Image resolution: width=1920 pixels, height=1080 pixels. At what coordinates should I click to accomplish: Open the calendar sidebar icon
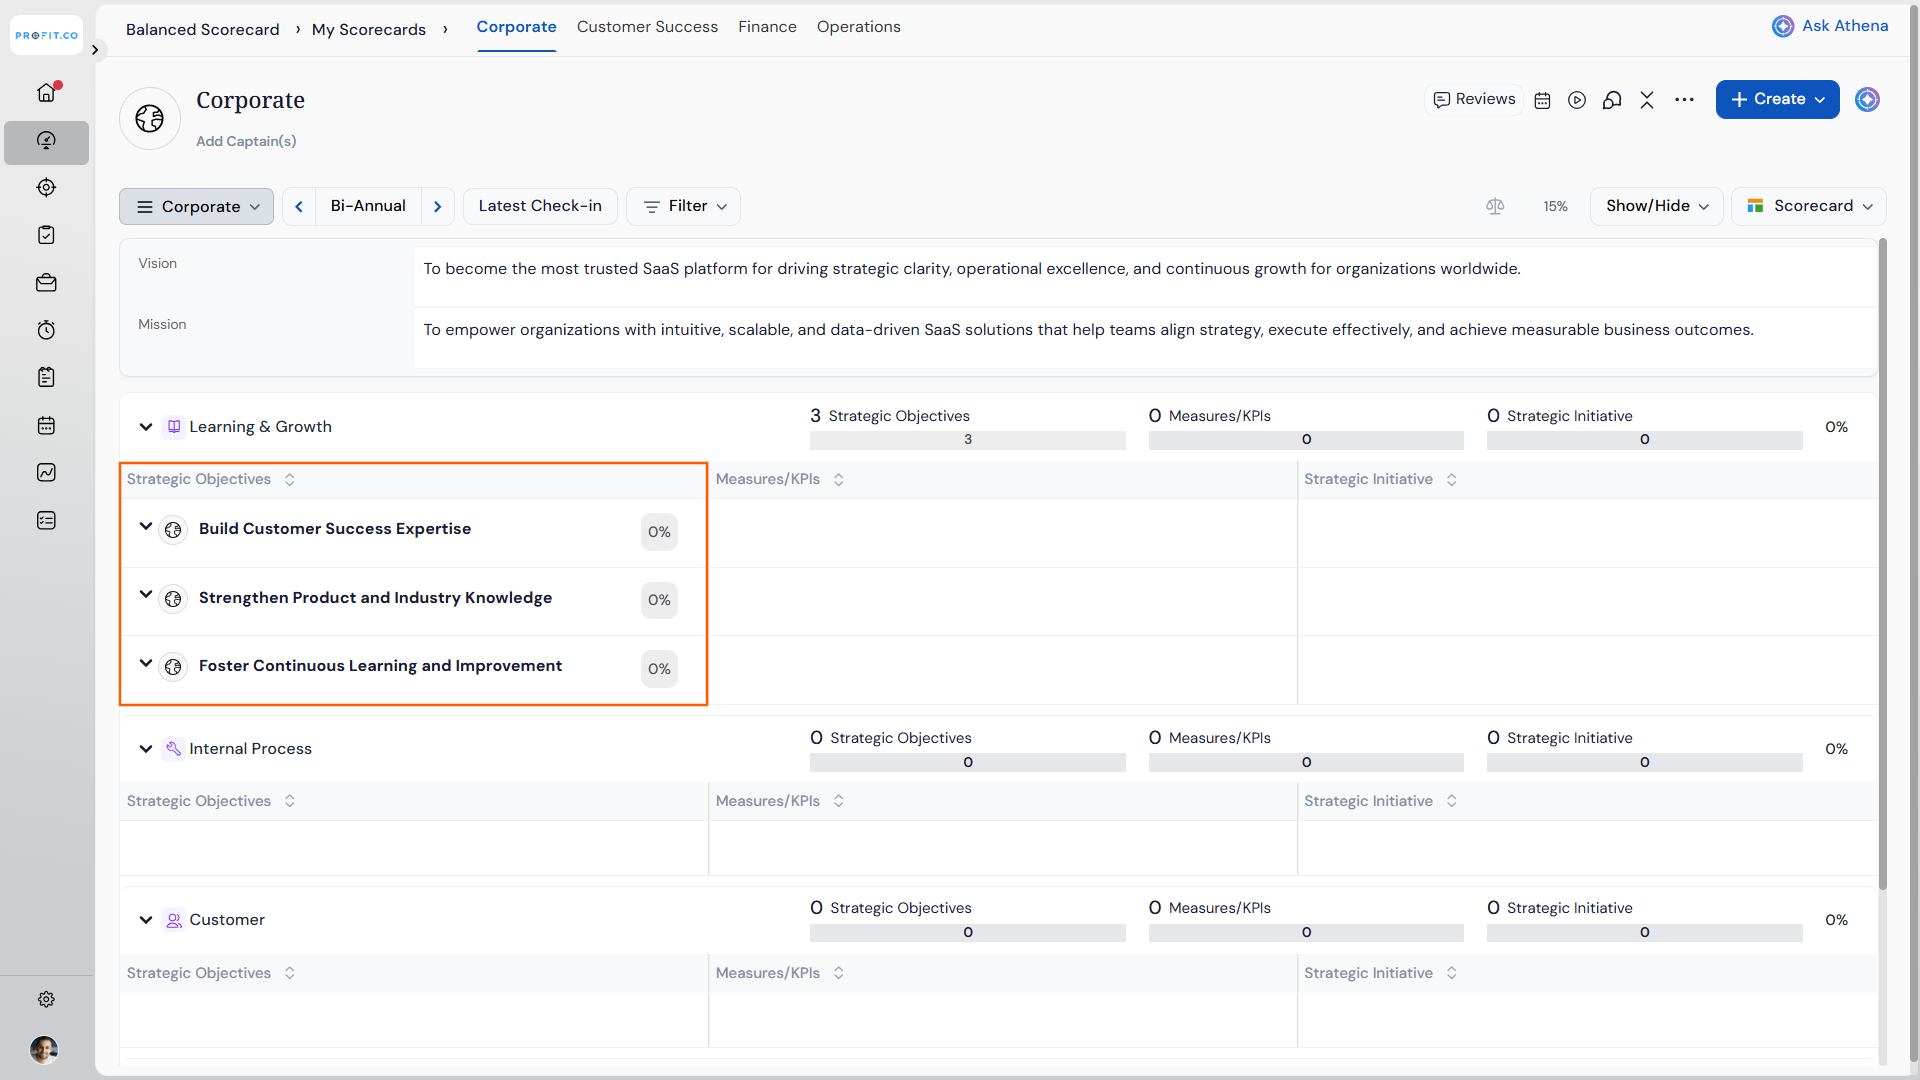coord(46,425)
